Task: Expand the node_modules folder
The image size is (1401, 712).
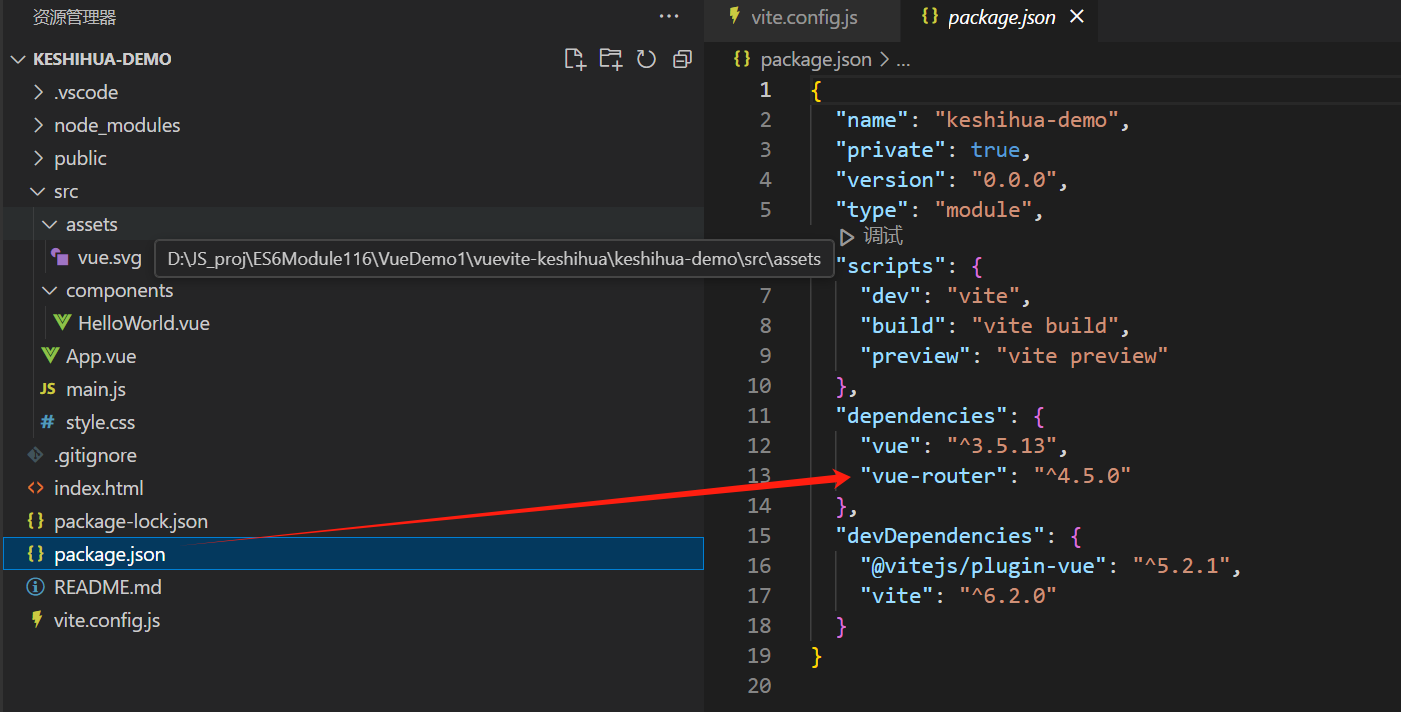Action: (352, 125)
